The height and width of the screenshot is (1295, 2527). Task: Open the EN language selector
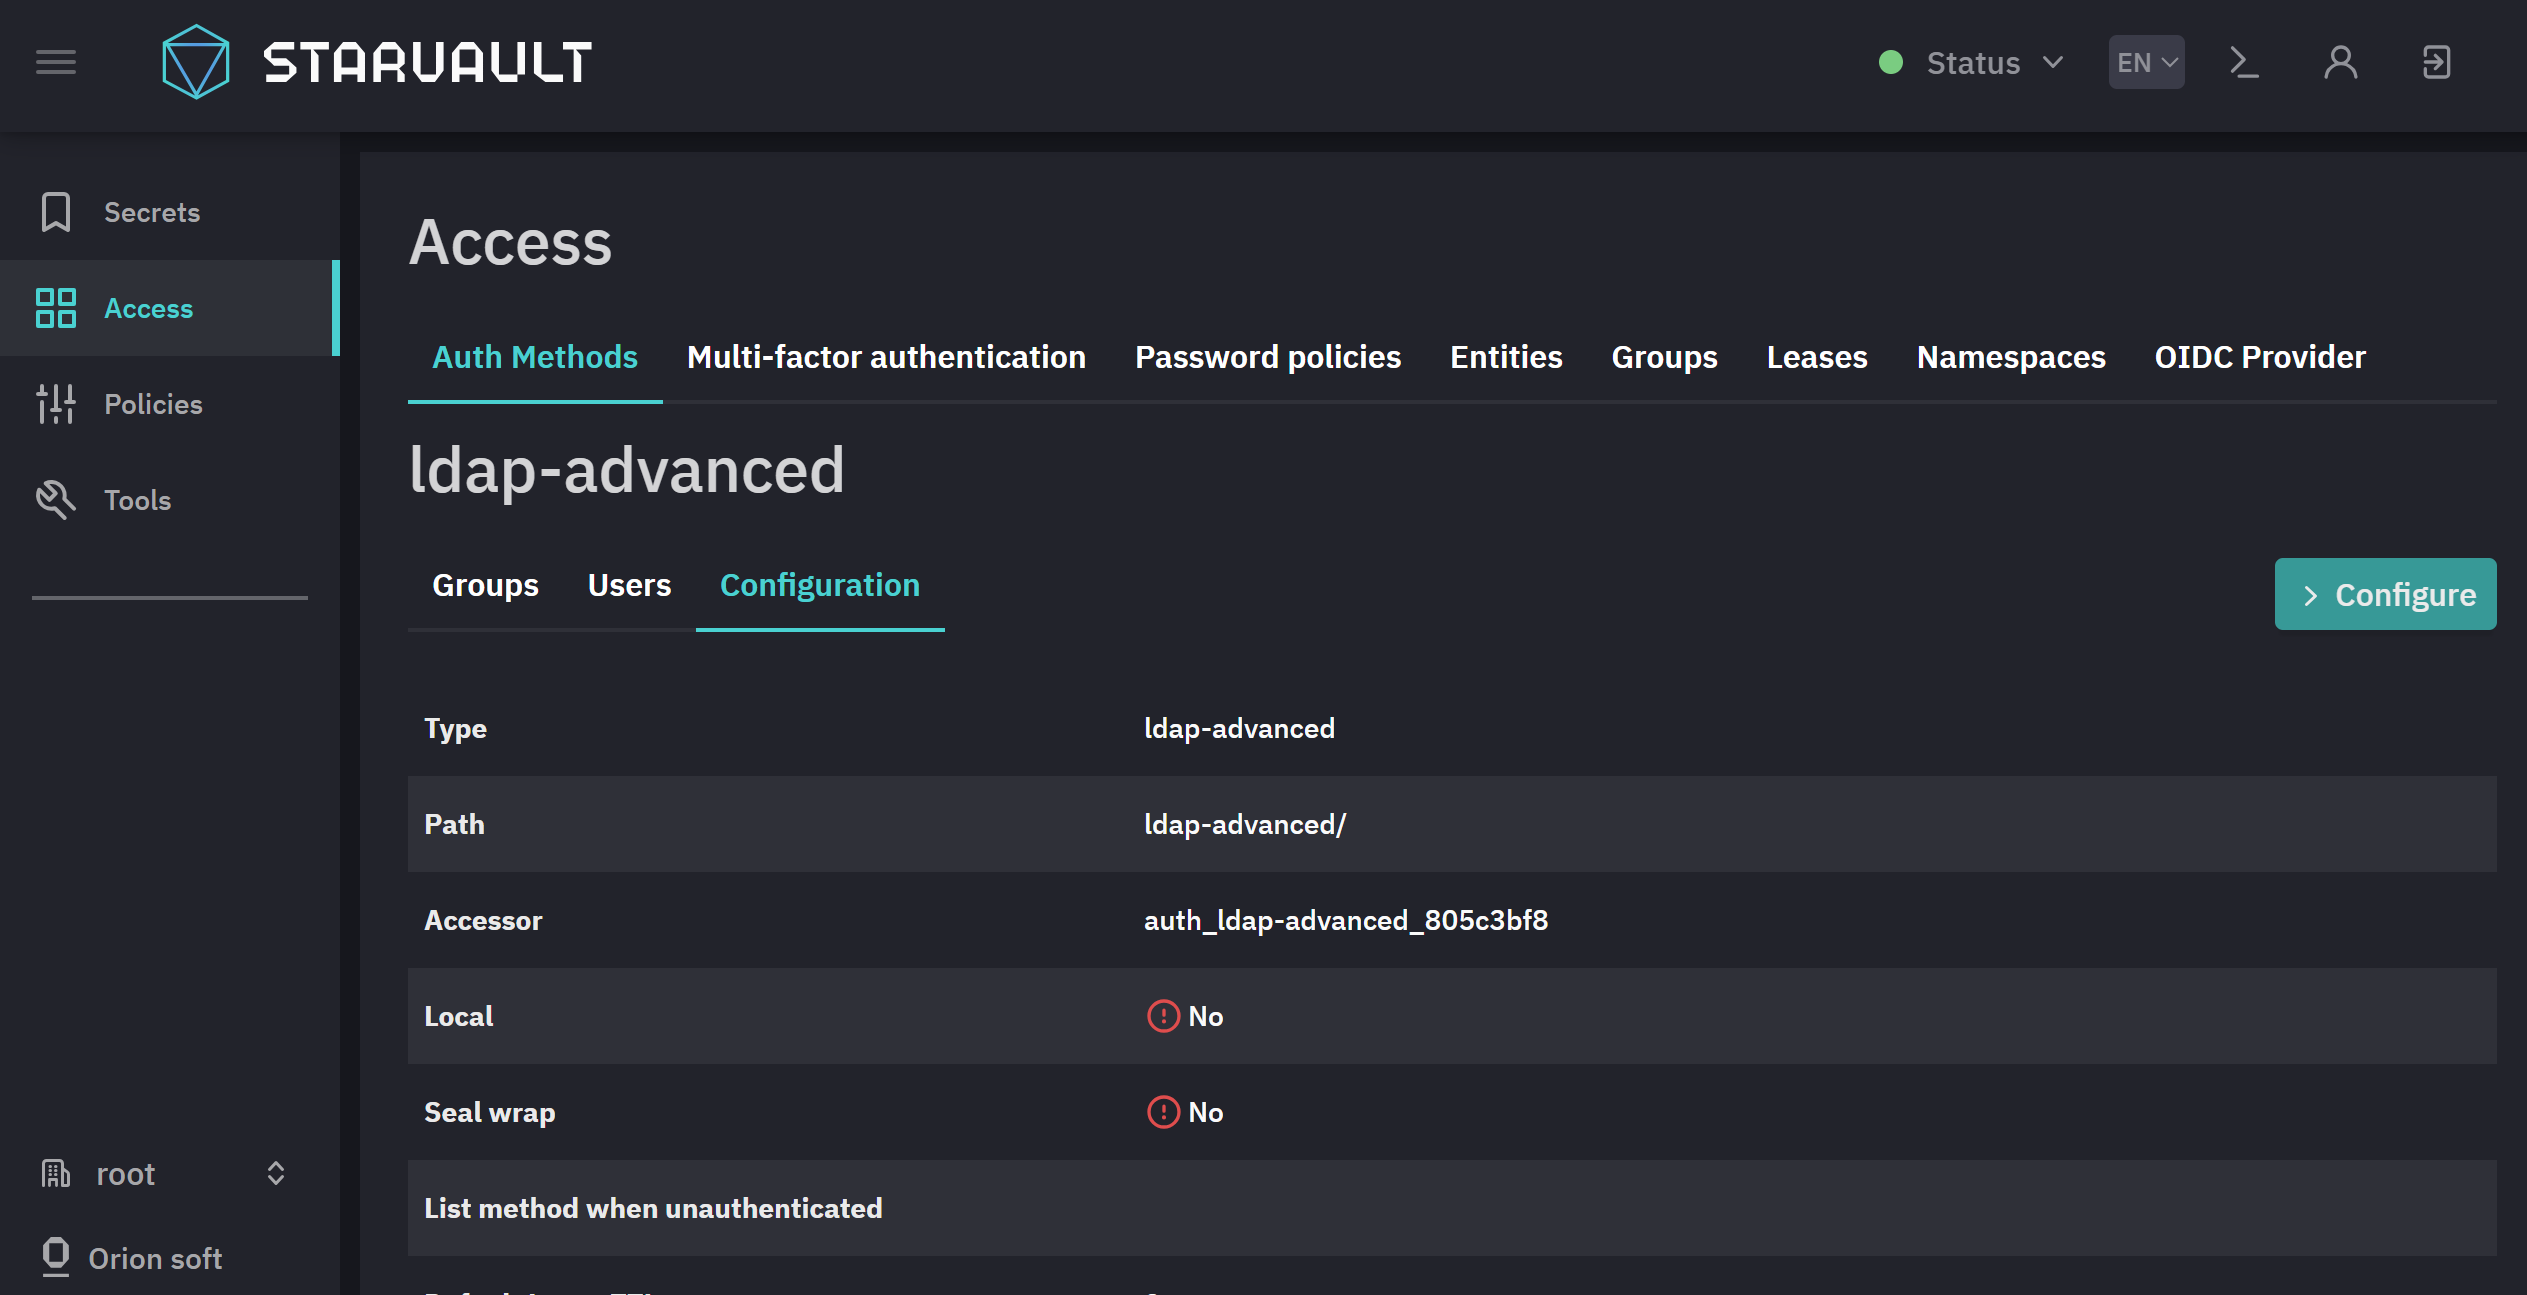2147,62
